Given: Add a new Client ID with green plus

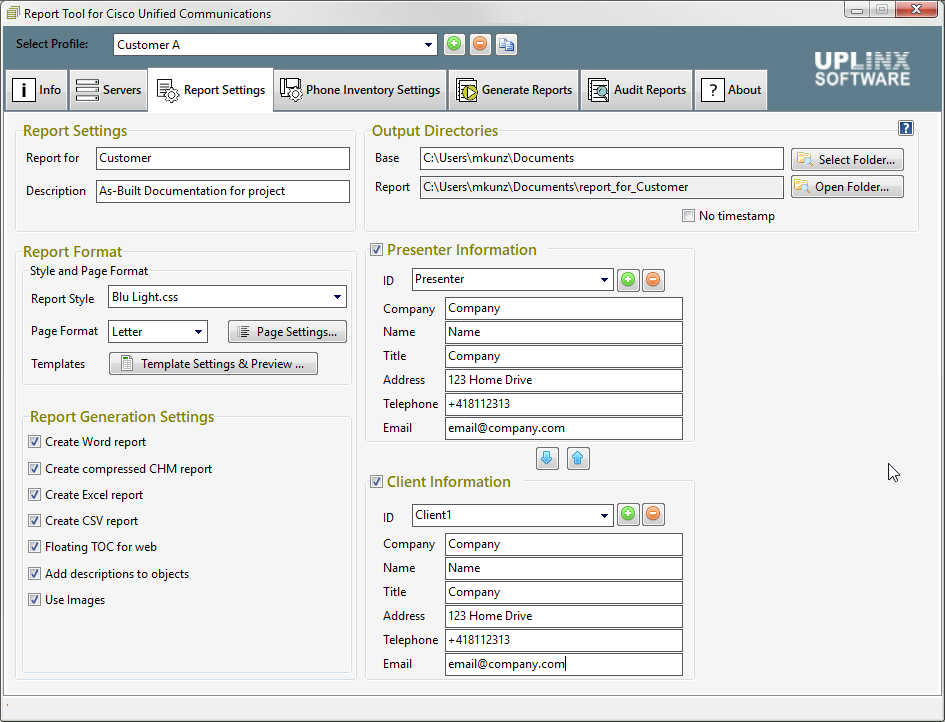Looking at the screenshot, I should tap(628, 514).
